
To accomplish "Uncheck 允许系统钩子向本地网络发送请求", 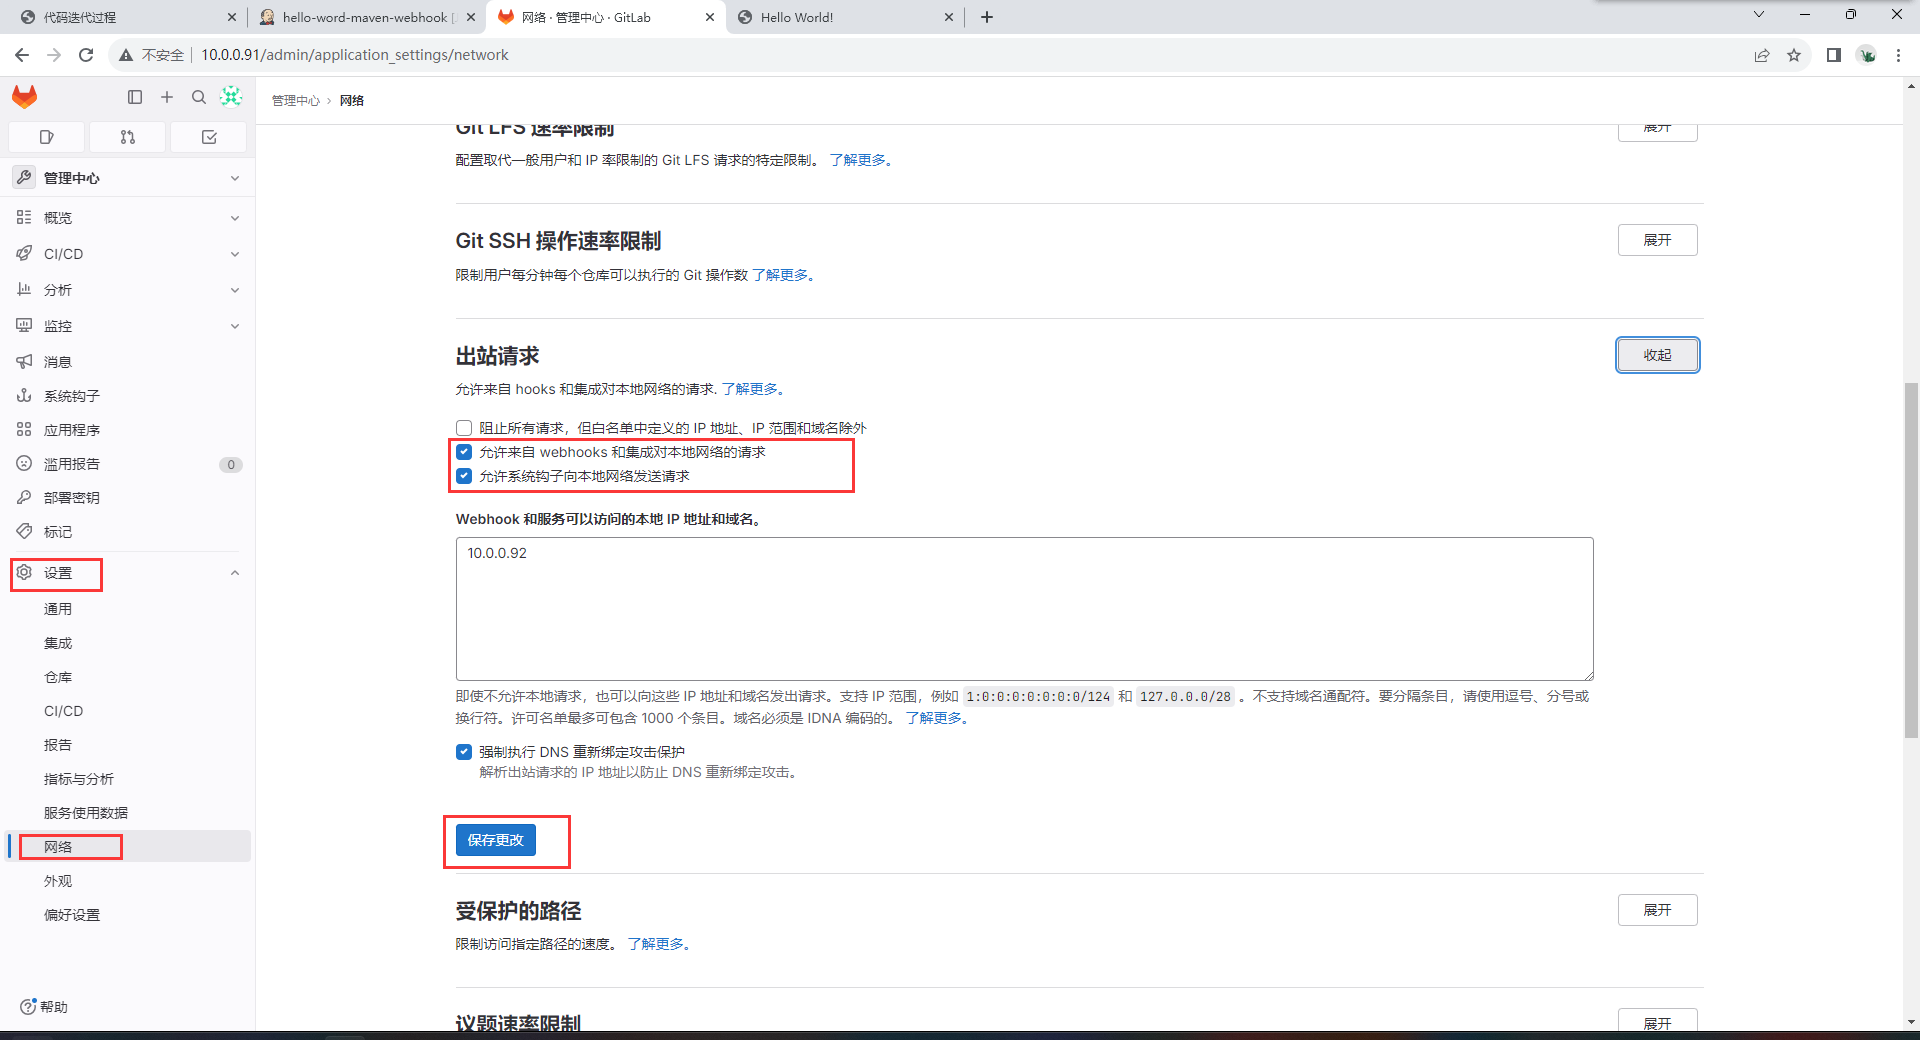I will coord(464,476).
